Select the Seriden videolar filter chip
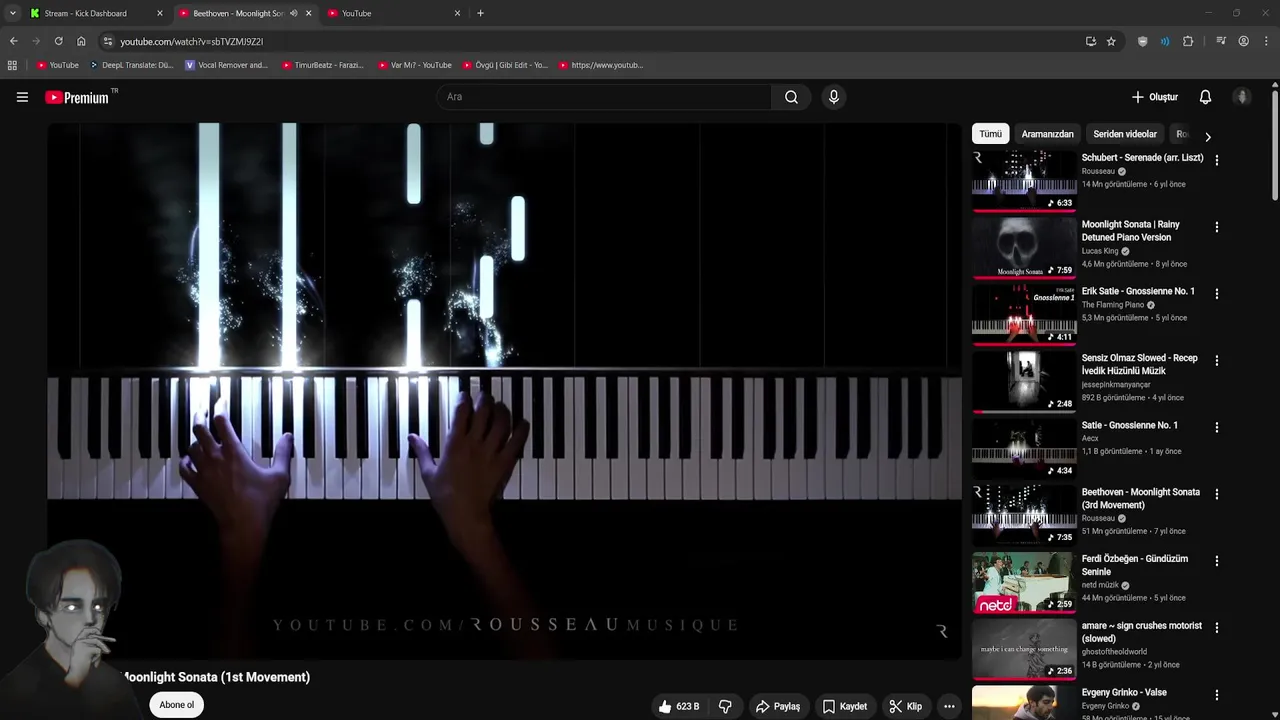Viewport: 1280px width, 720px height. coord(1125,134)
